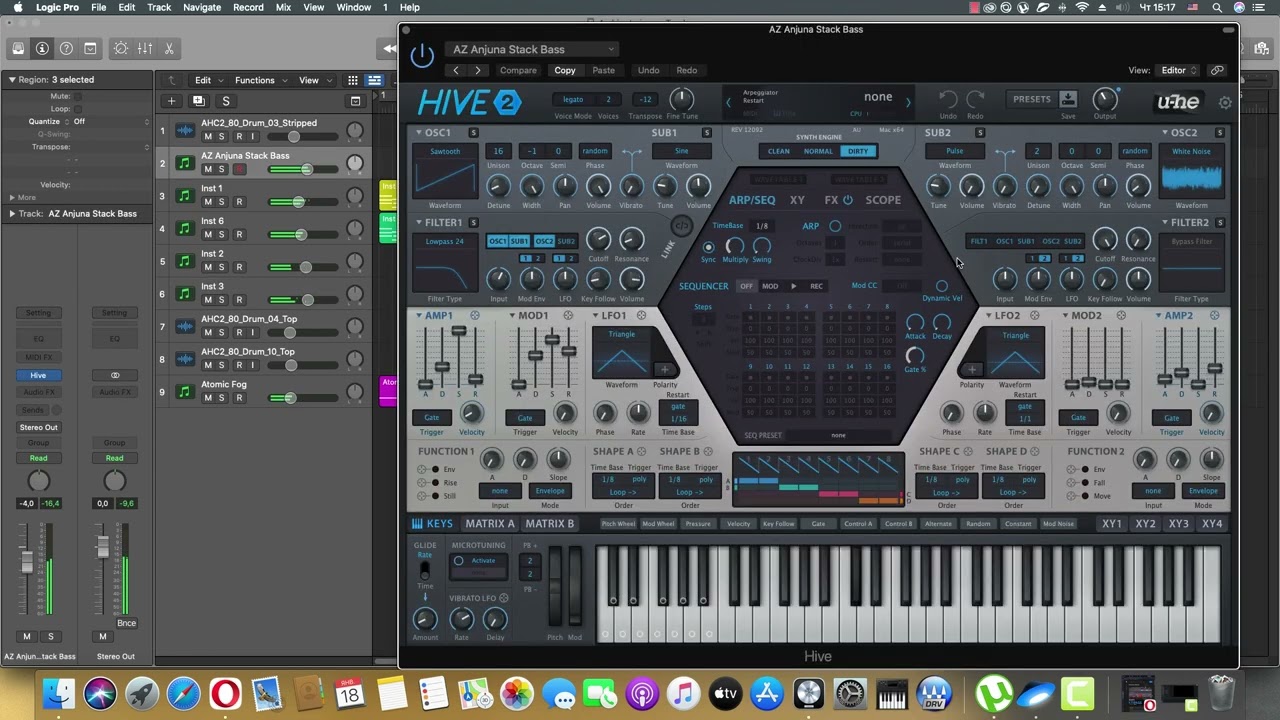Viewport: 1280px width, 720px height.
Task: Toggle the Microtuning Activate switch
Action: pyautogui.click(x=459, y=561)
